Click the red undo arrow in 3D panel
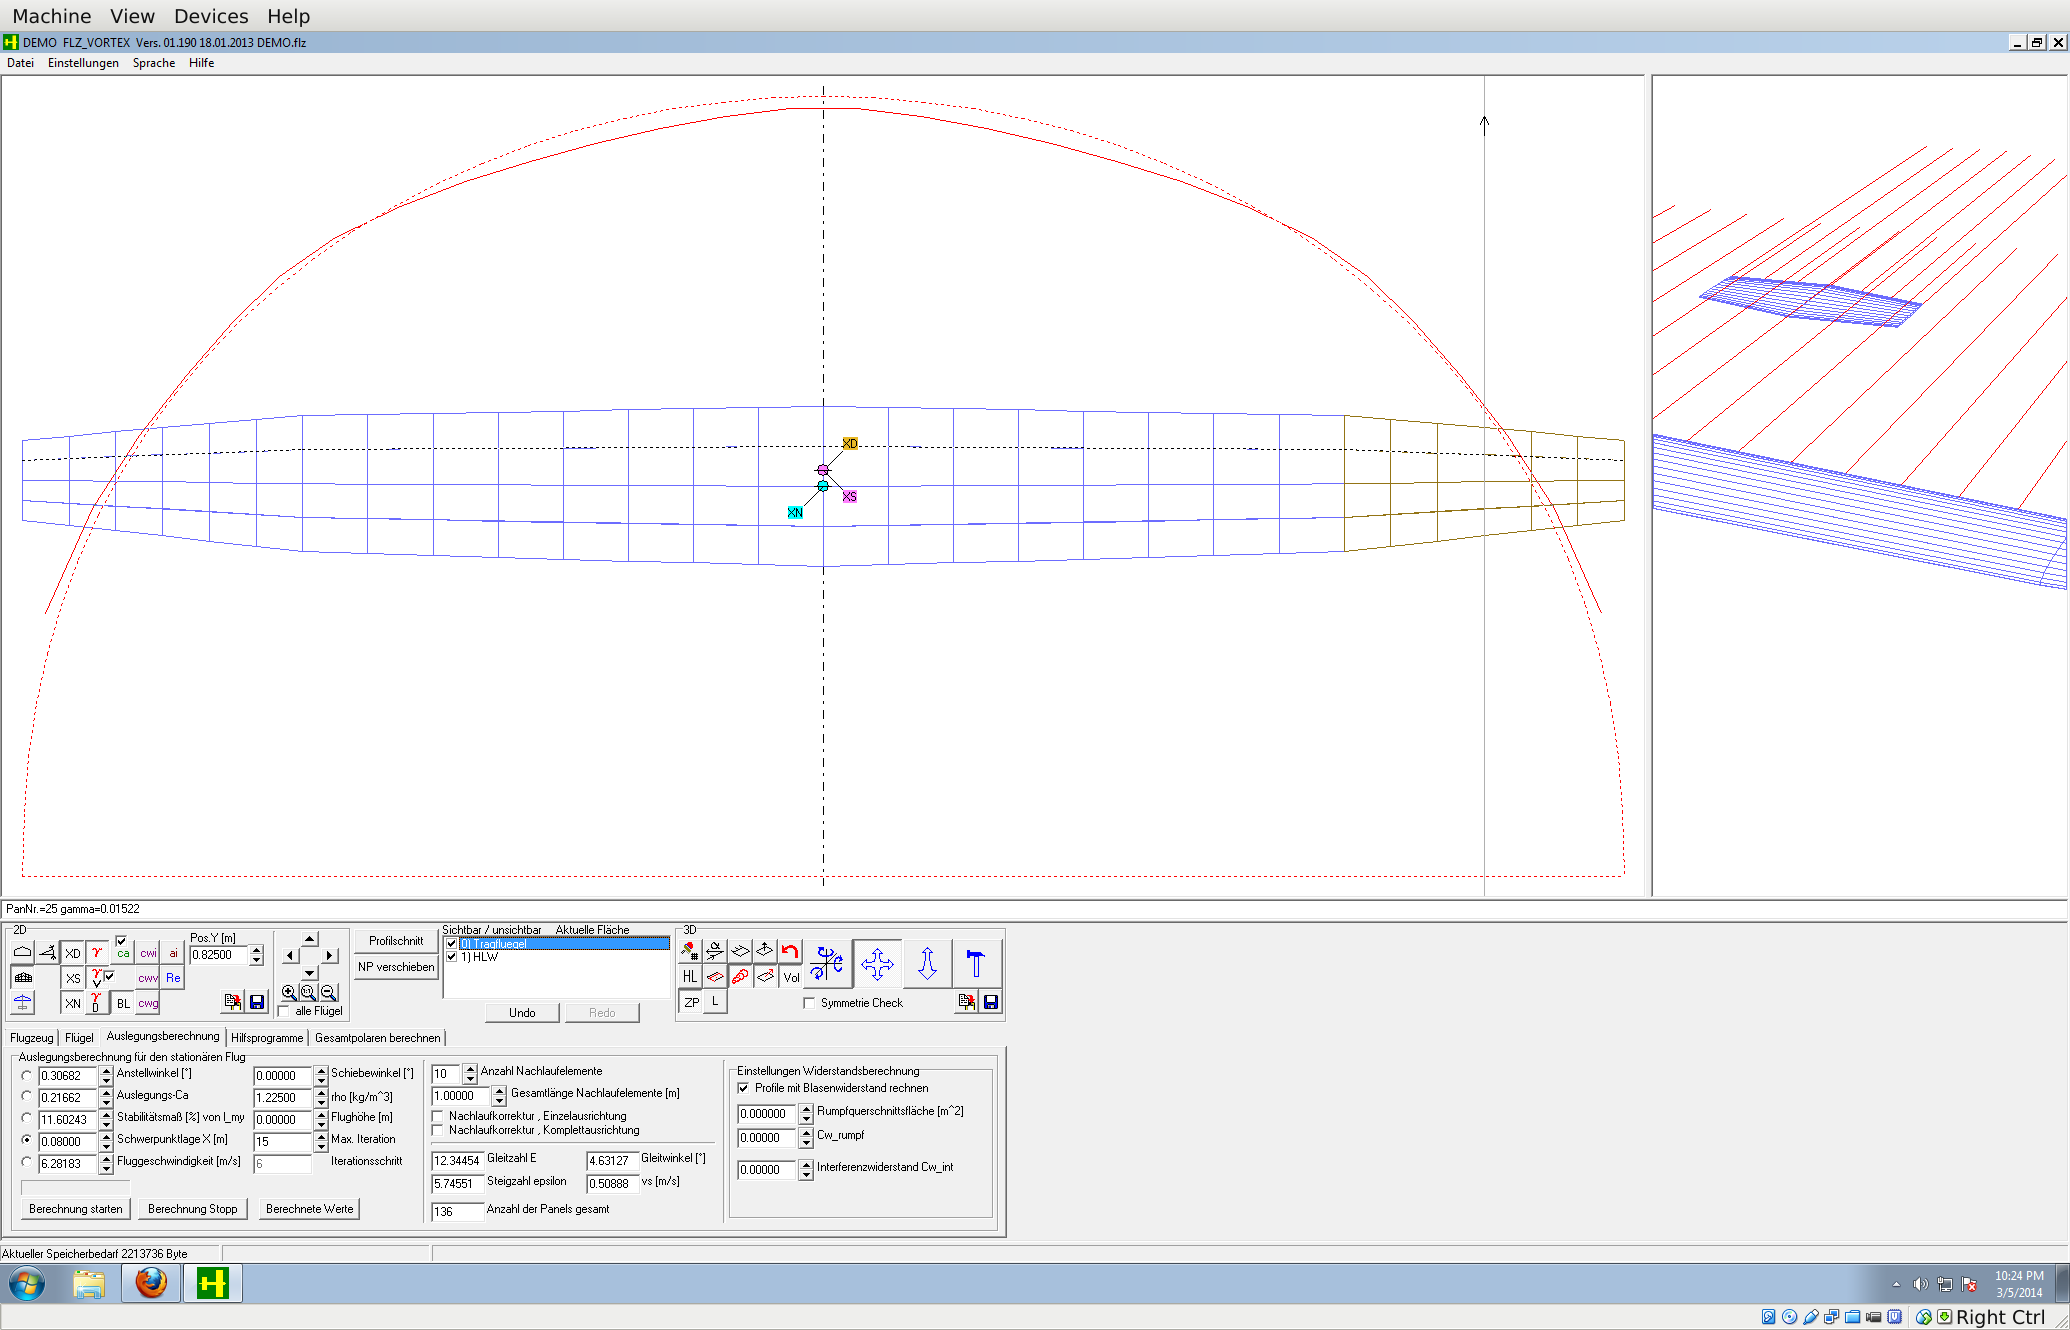This screenshot has width=2070, height=1330. coord(790,951)
